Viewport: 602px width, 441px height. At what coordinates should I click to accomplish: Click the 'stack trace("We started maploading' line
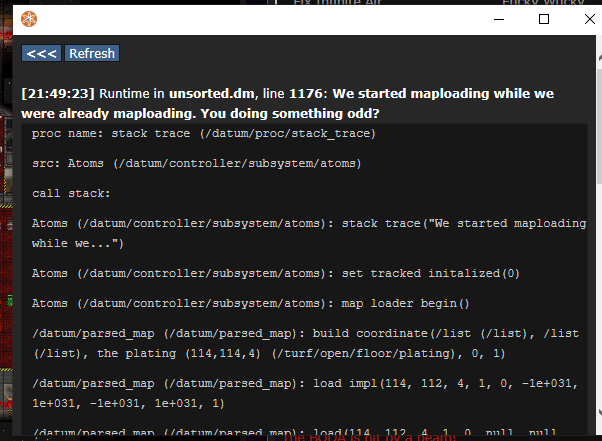coord(309,233)
